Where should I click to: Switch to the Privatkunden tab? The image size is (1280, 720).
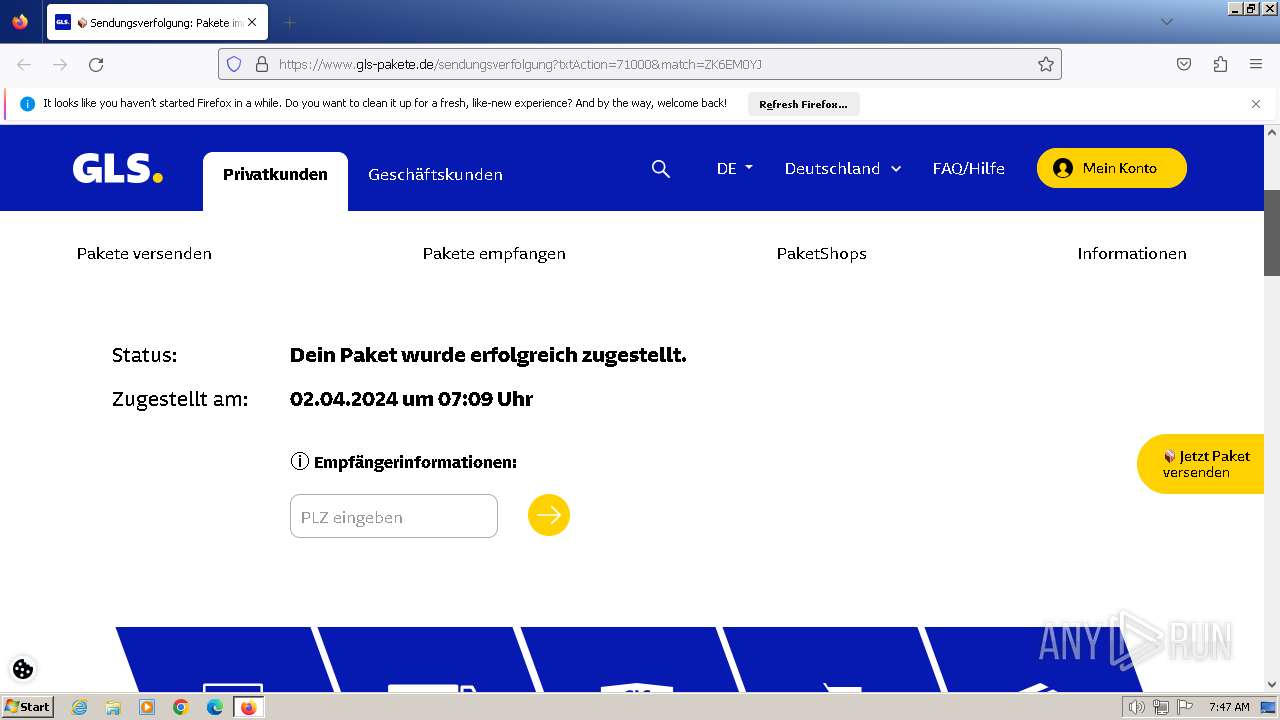pos(275,175)
